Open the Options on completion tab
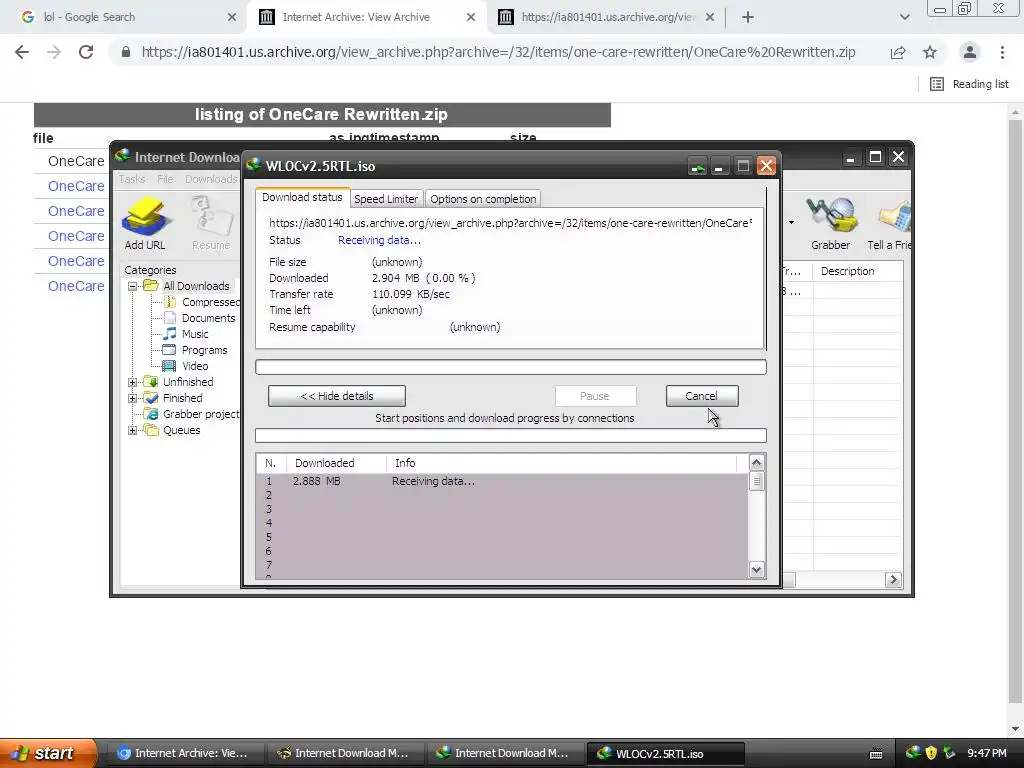Screen dimensions: 1024x768 (x=483, y=199)
